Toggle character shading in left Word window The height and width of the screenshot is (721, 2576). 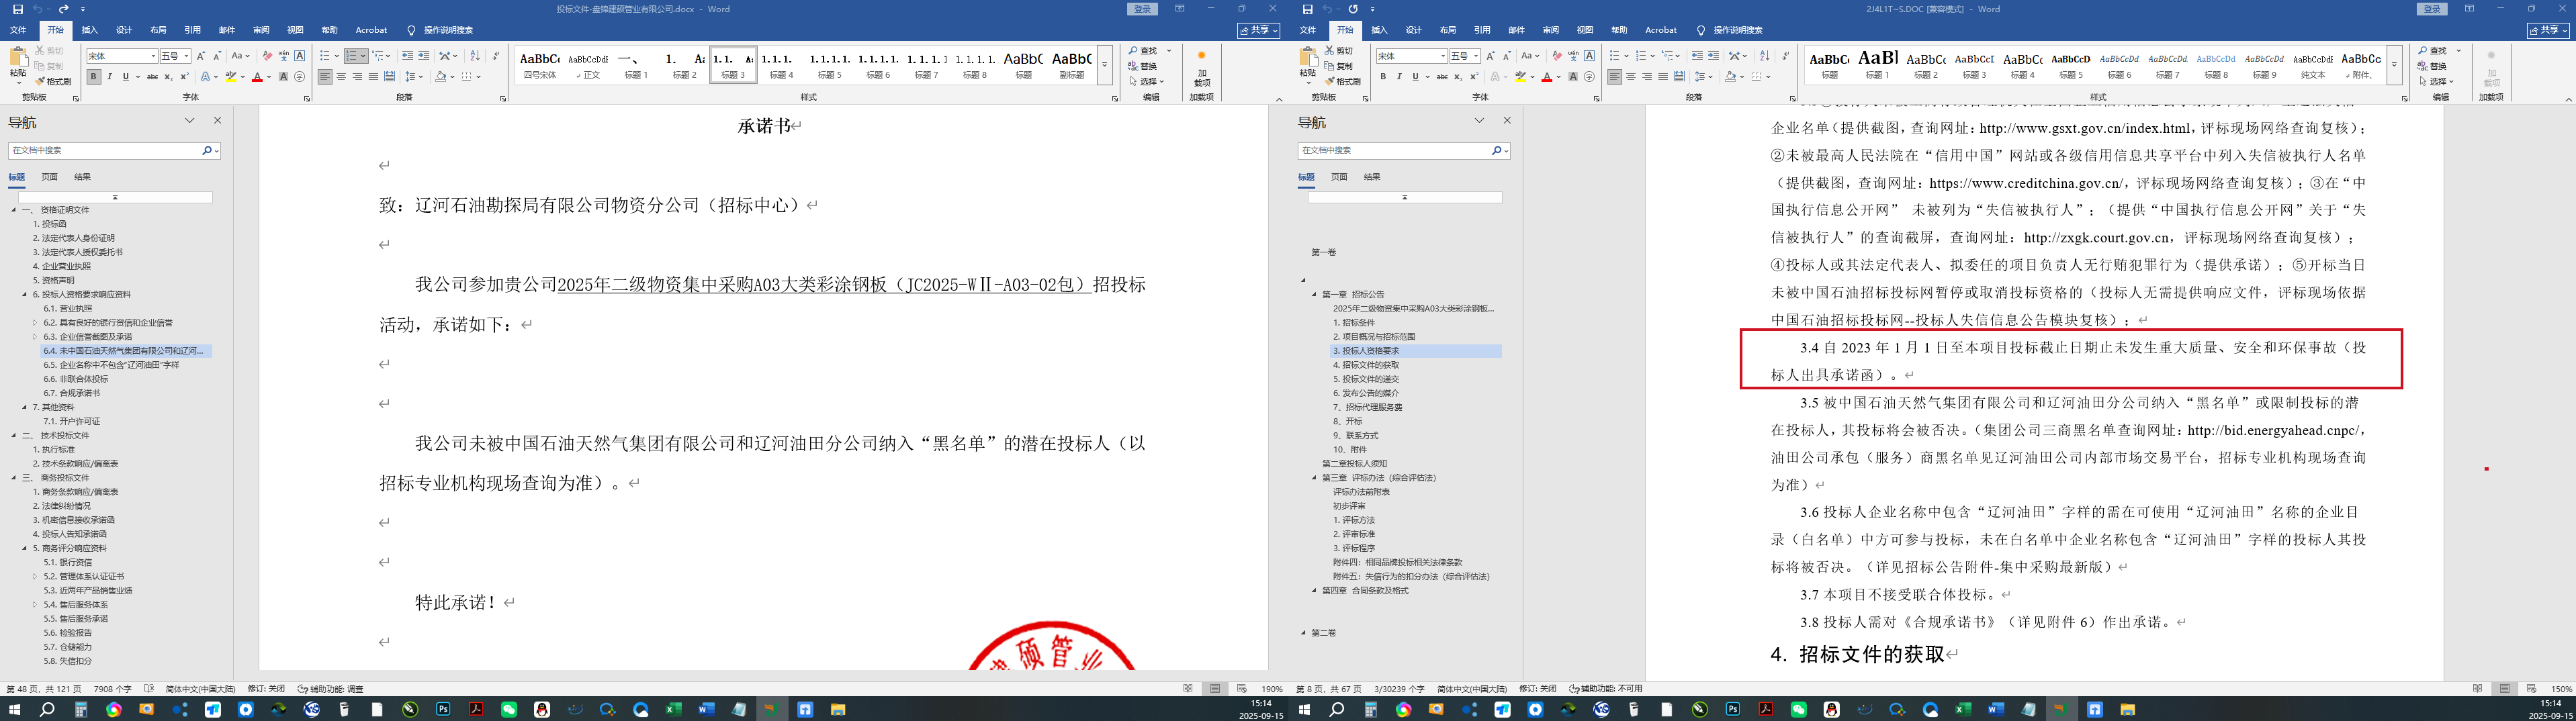point(283,76)
